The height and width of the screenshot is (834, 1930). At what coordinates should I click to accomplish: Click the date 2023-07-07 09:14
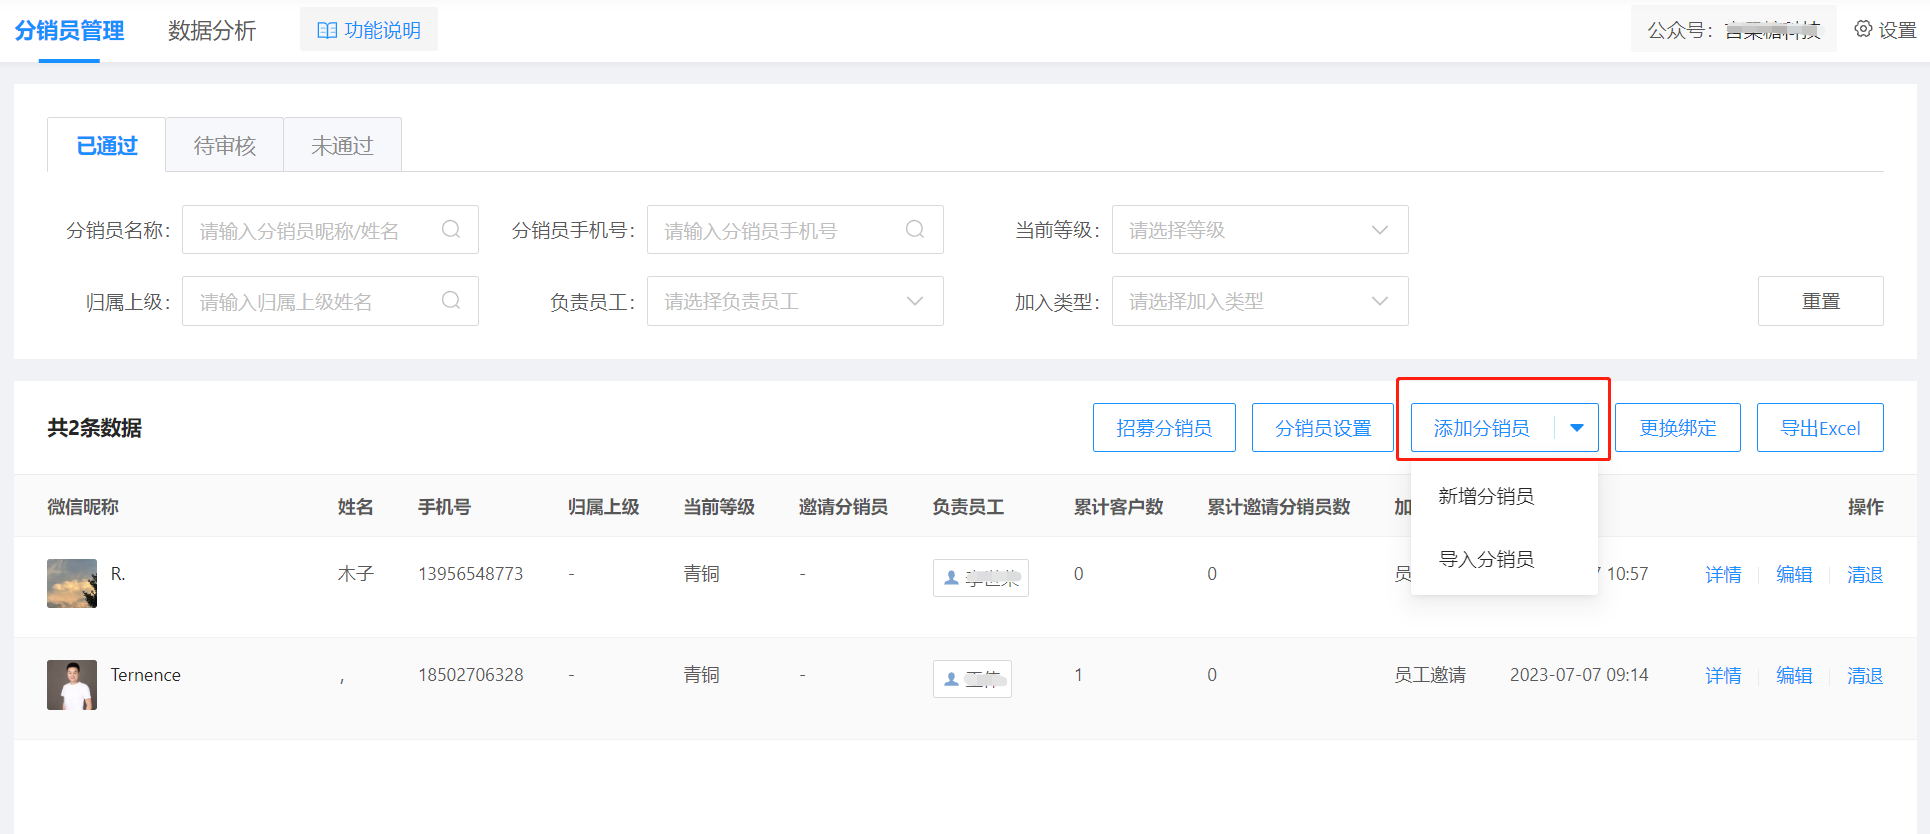(1579, 675)
